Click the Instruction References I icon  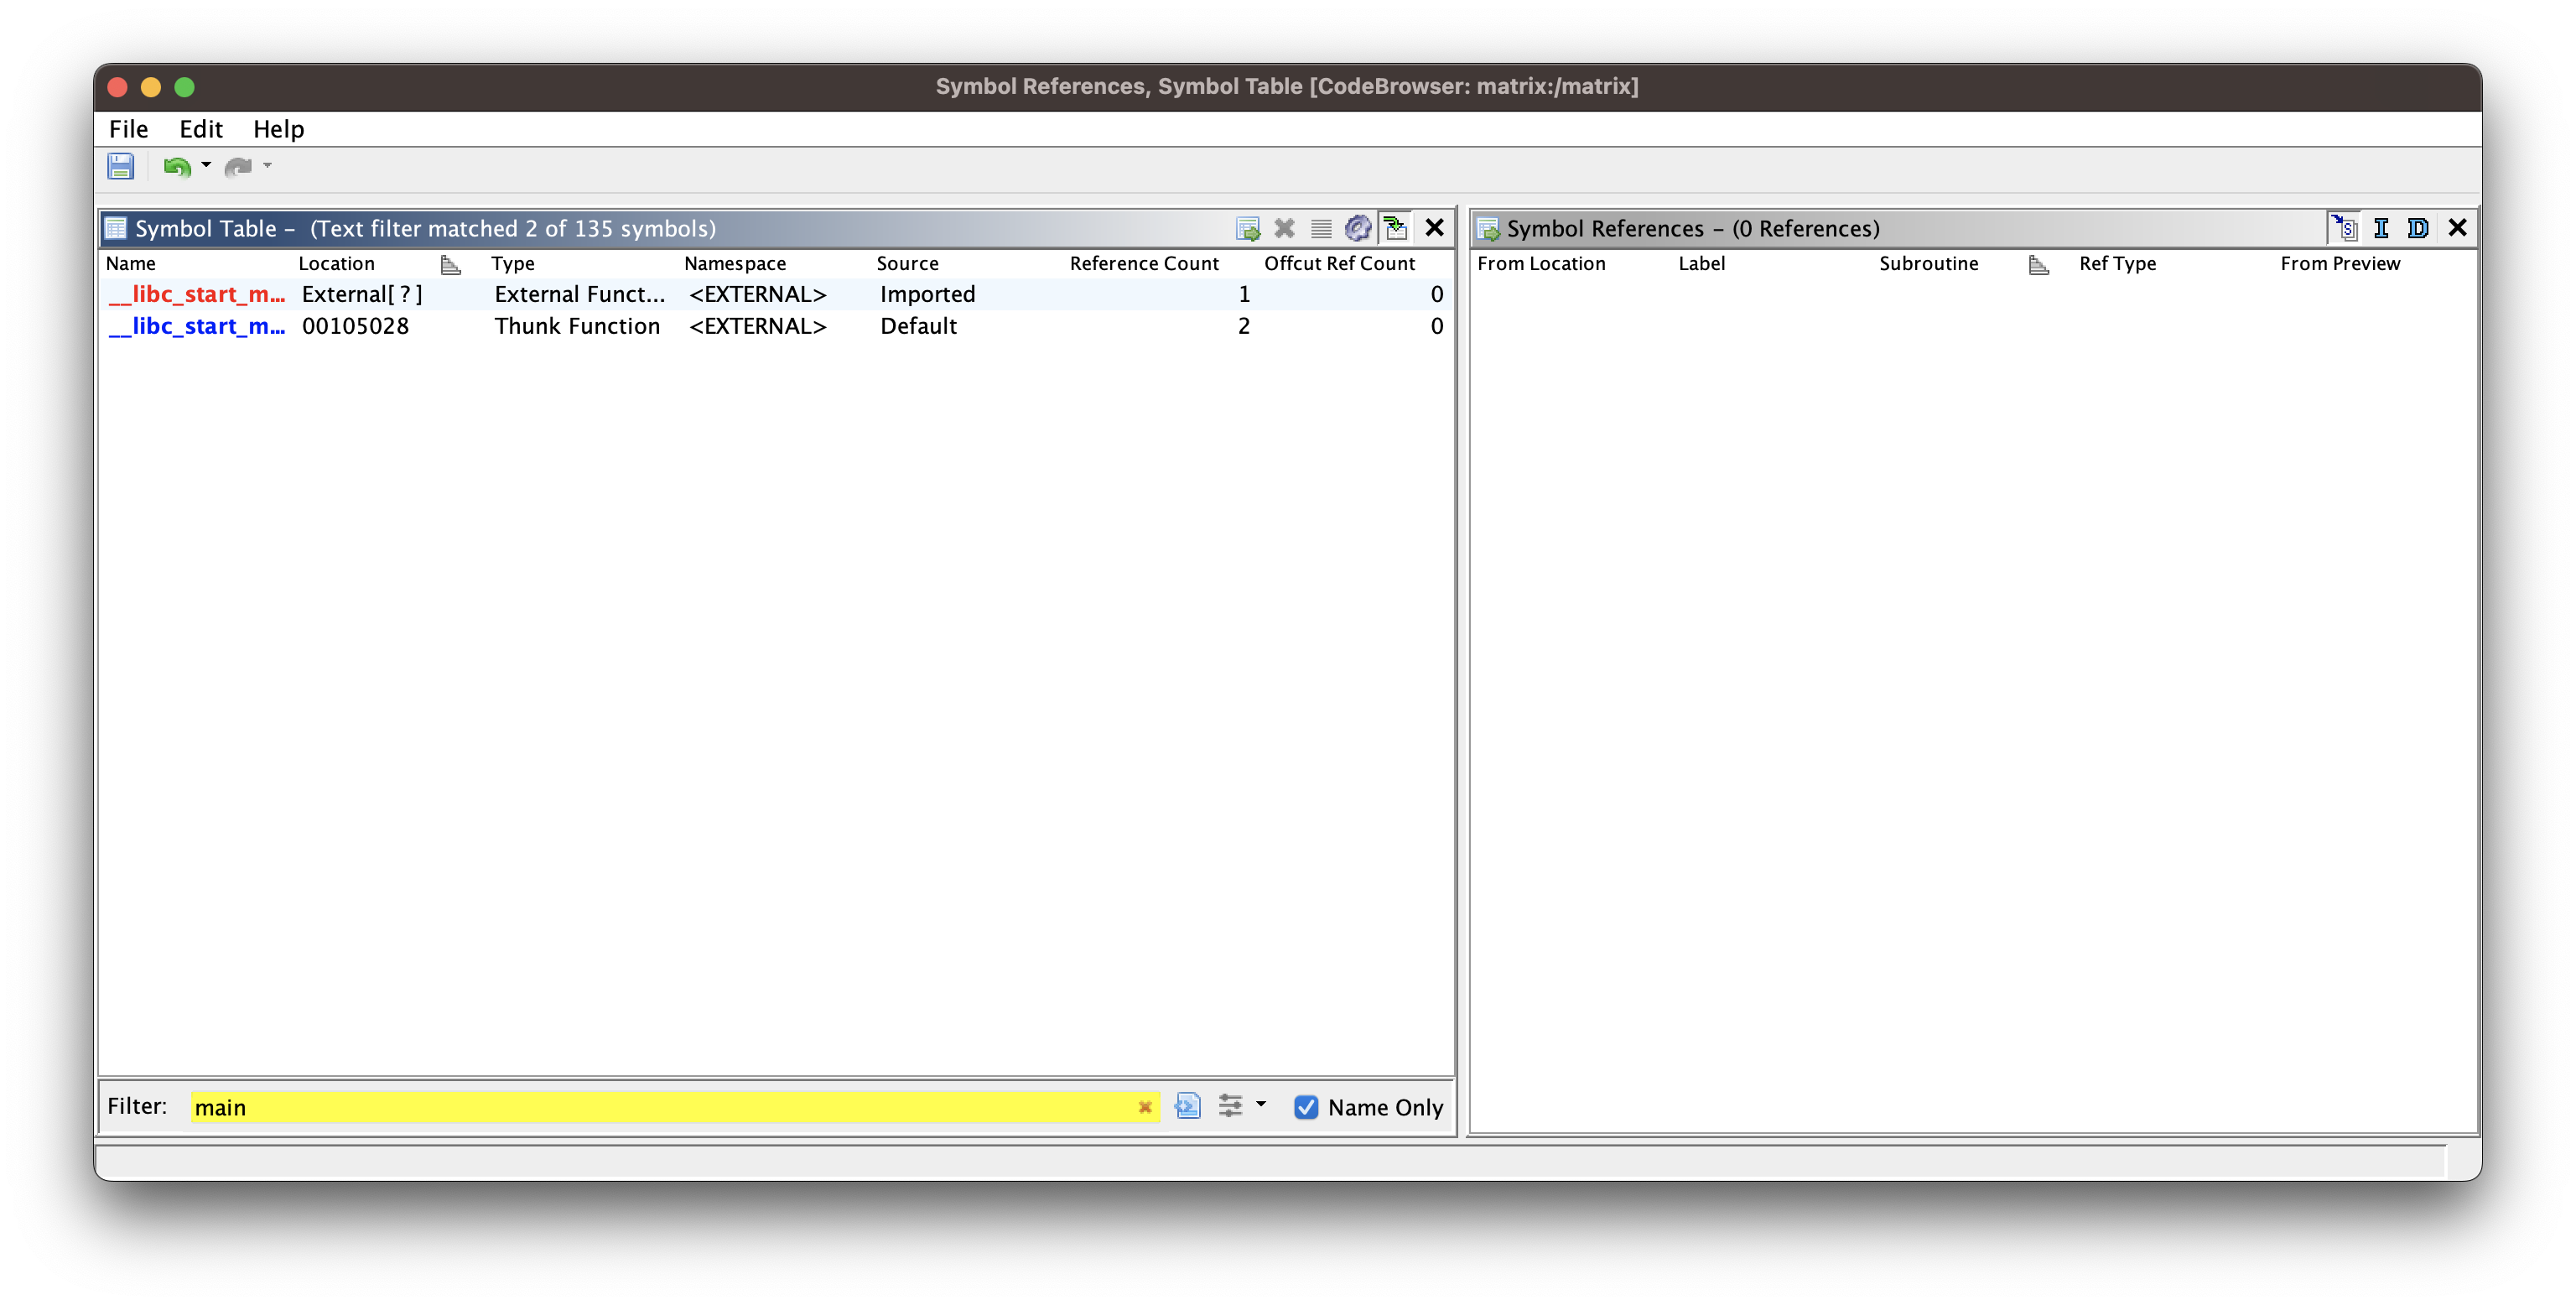coord(2381,229)
